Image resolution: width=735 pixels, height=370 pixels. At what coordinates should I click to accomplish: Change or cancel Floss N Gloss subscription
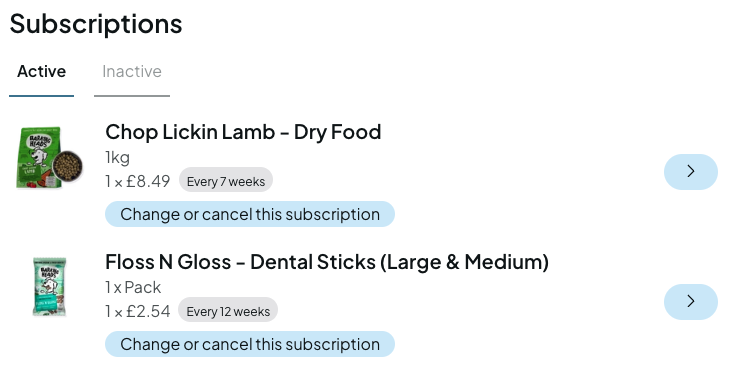(x=250, y=344)
